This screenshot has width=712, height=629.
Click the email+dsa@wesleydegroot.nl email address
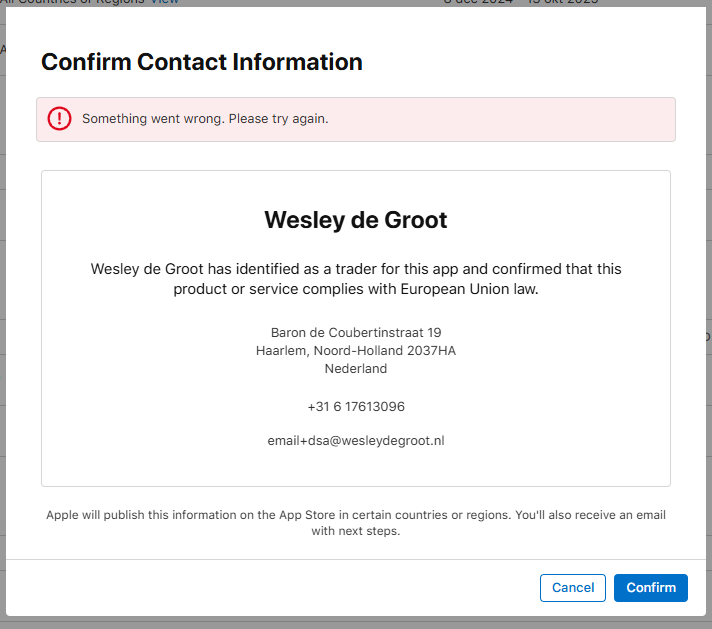coord(356,440)
